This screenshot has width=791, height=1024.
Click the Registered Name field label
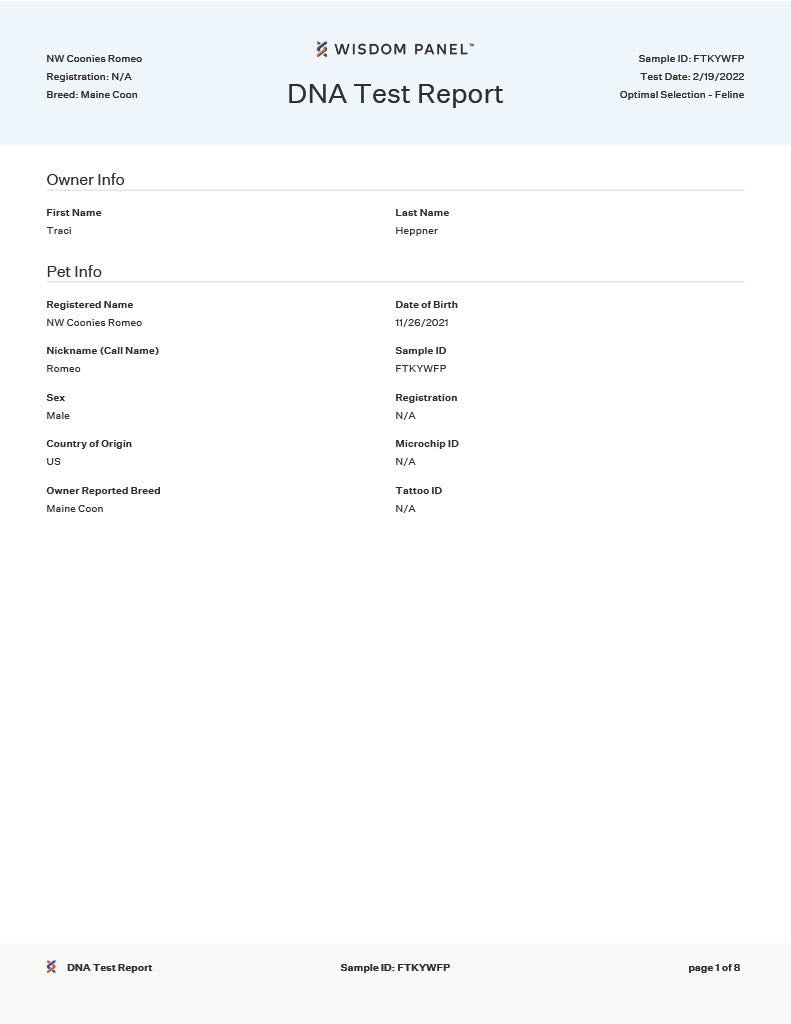[89, 305]
